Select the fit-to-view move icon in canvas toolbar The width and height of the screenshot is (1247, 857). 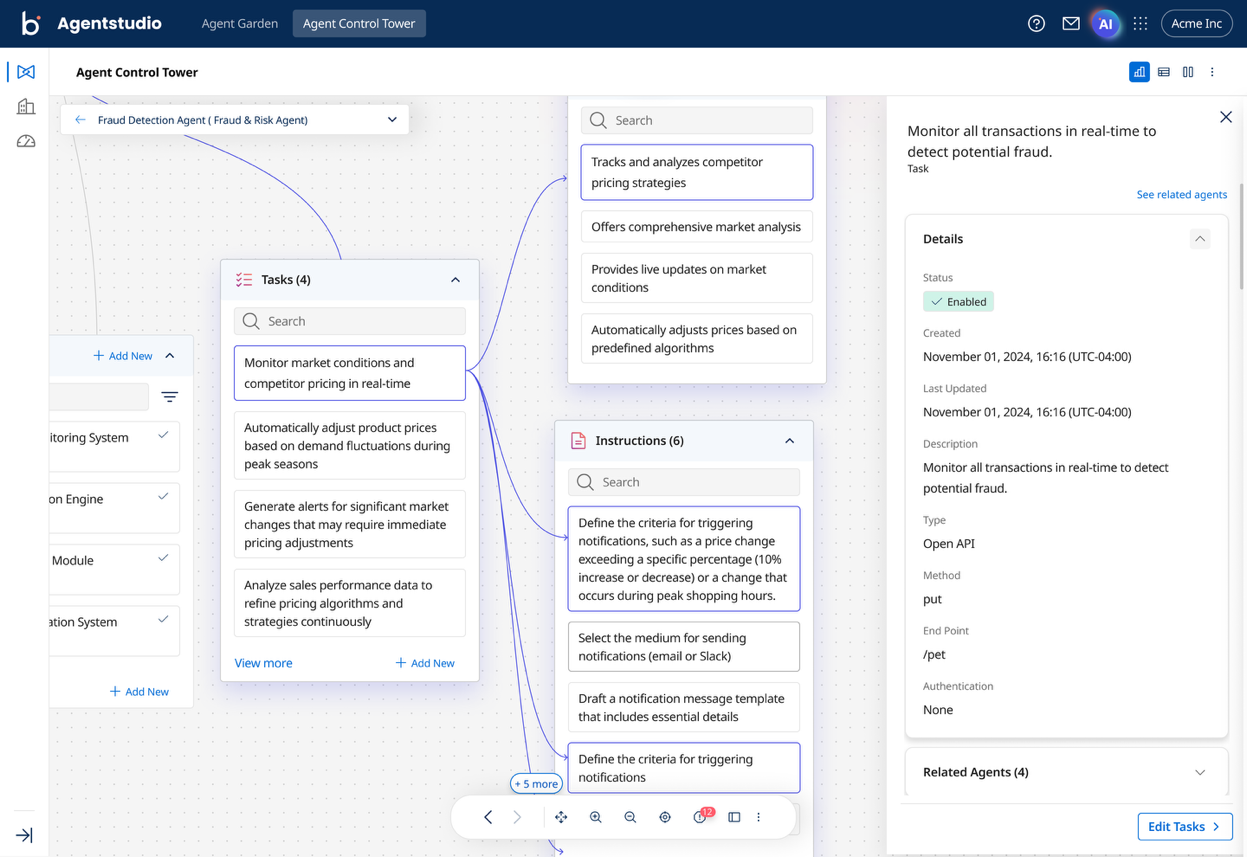561,817
